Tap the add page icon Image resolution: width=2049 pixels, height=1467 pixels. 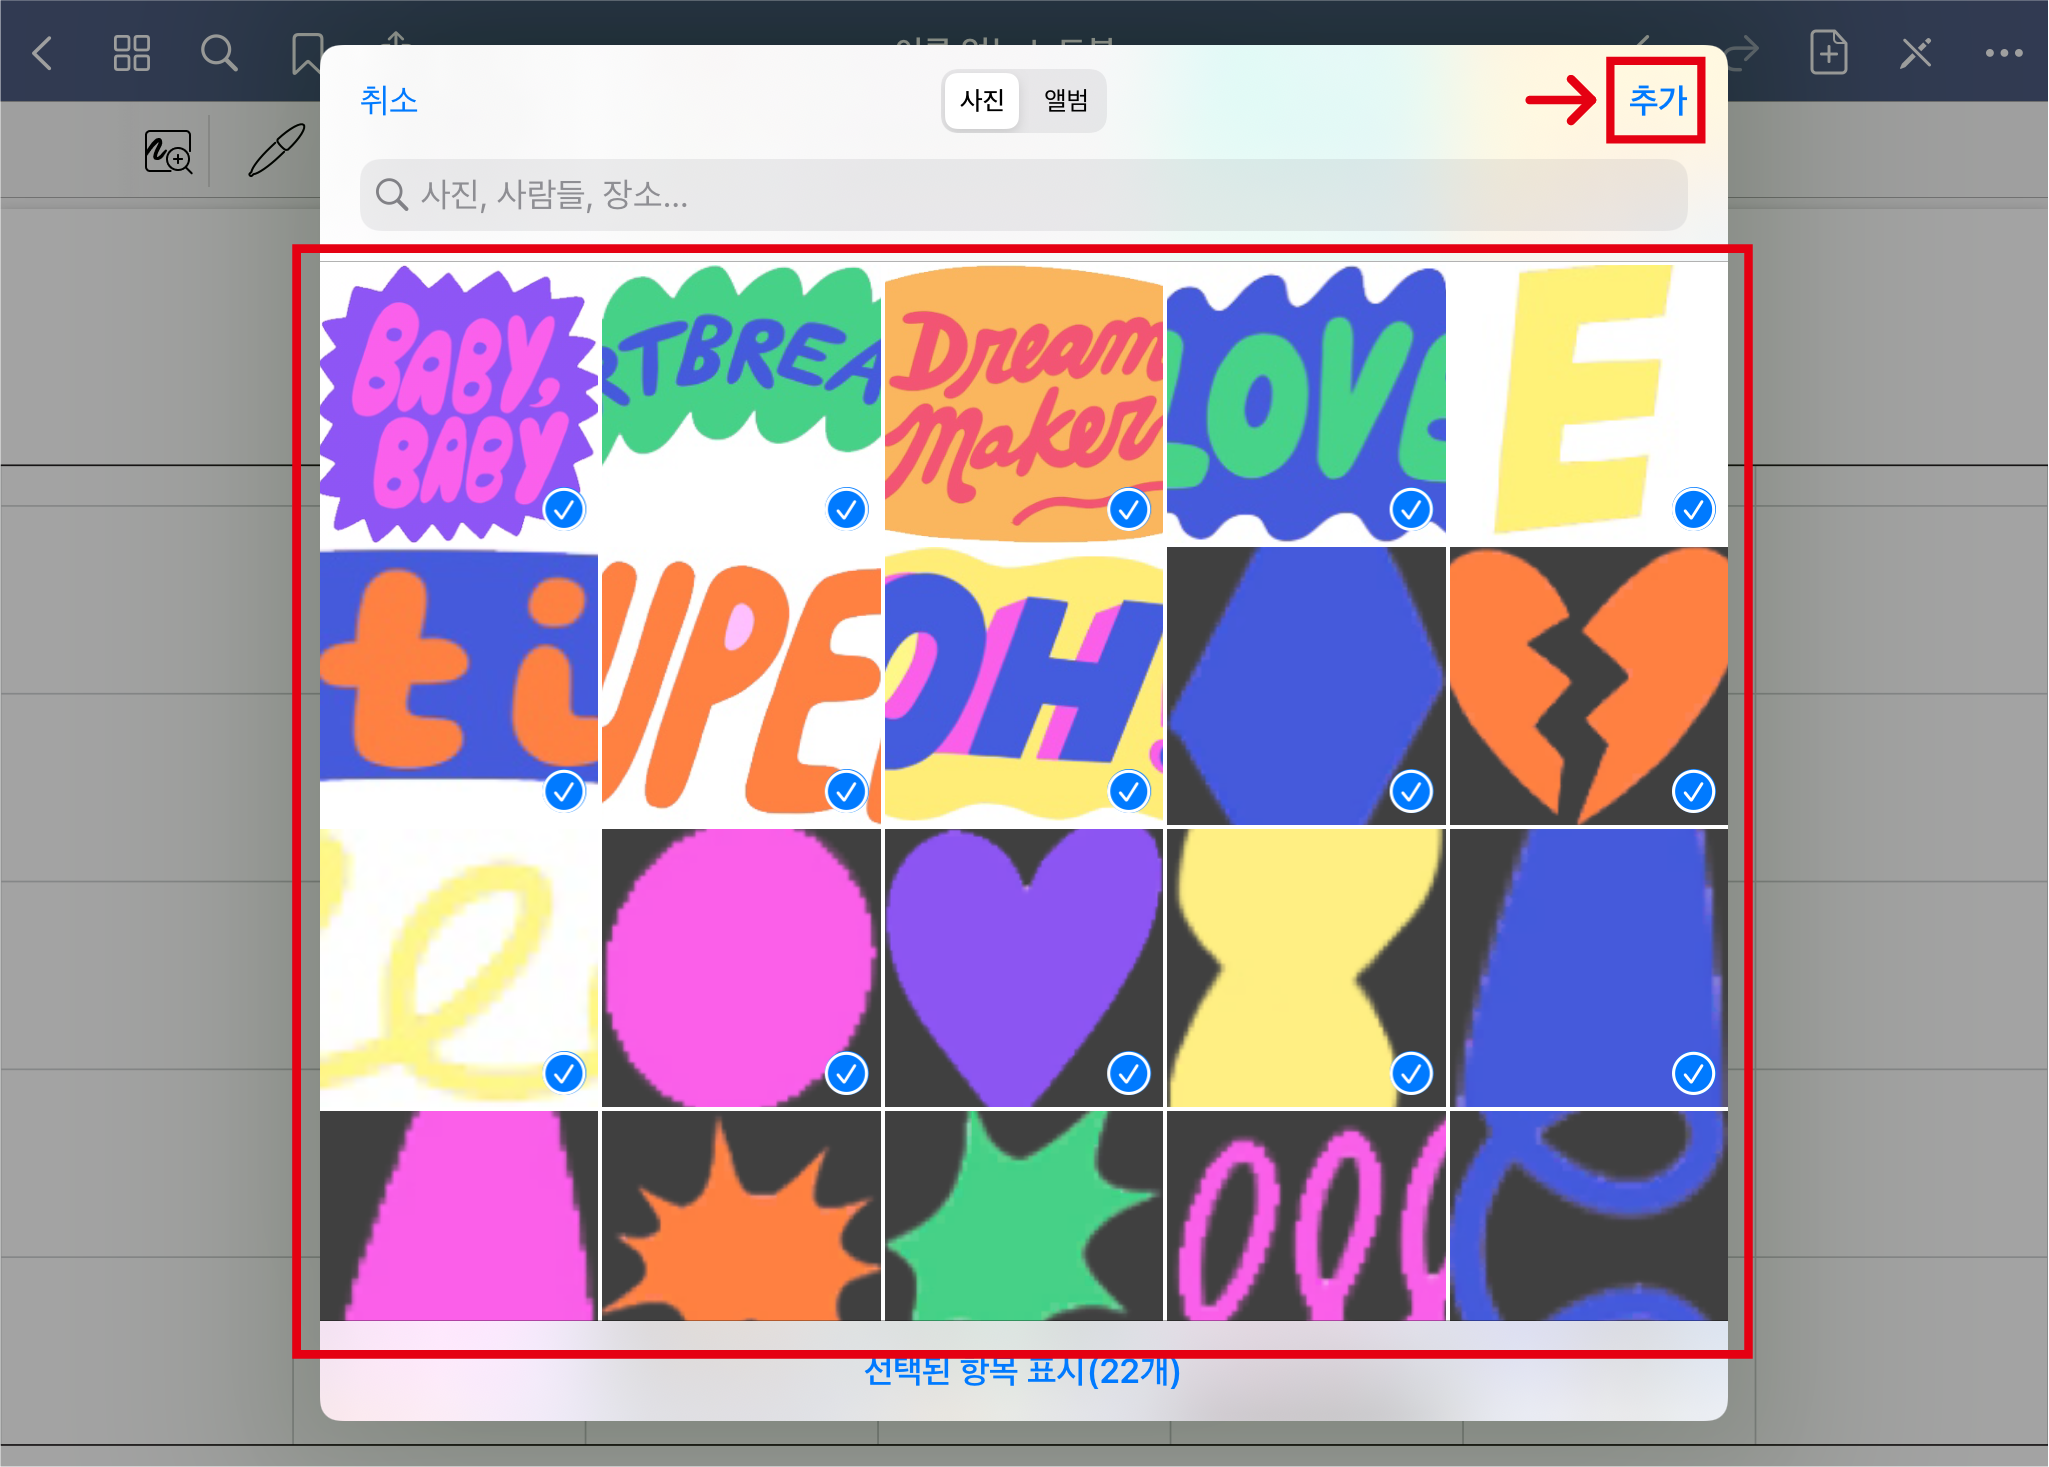click(1828, 52)
